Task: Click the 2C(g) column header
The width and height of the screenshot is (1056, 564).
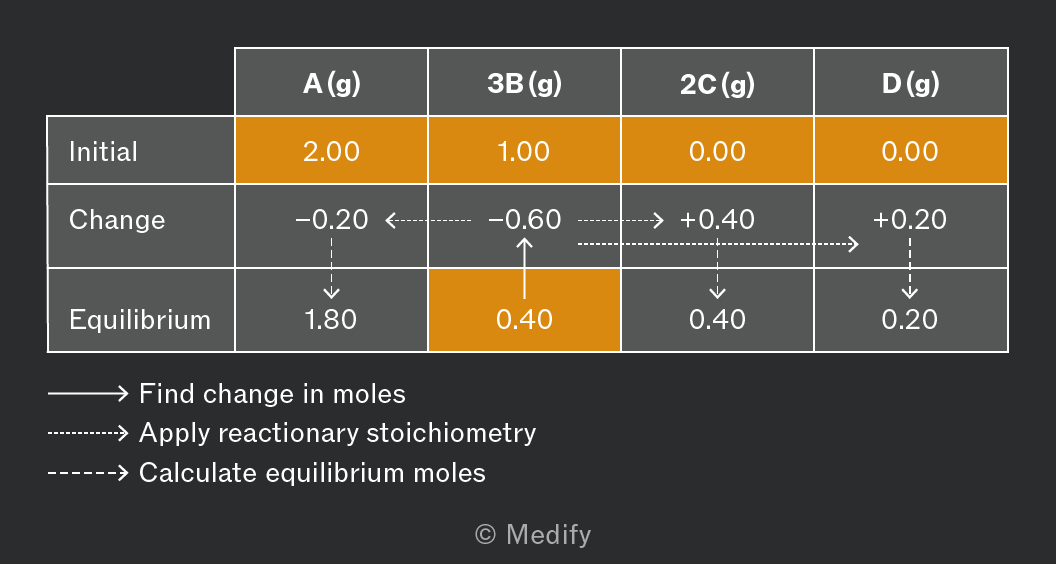Action: pos(717,82)
